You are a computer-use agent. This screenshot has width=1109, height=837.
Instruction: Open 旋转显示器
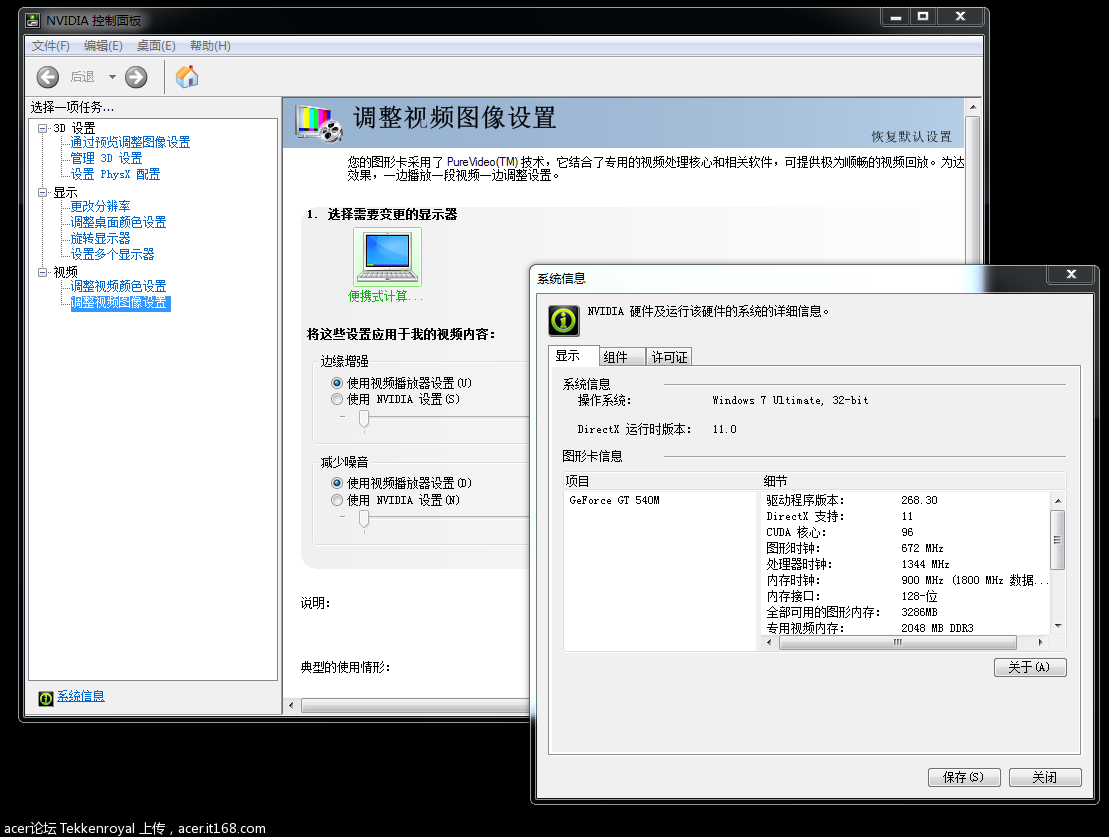(100, 238)
